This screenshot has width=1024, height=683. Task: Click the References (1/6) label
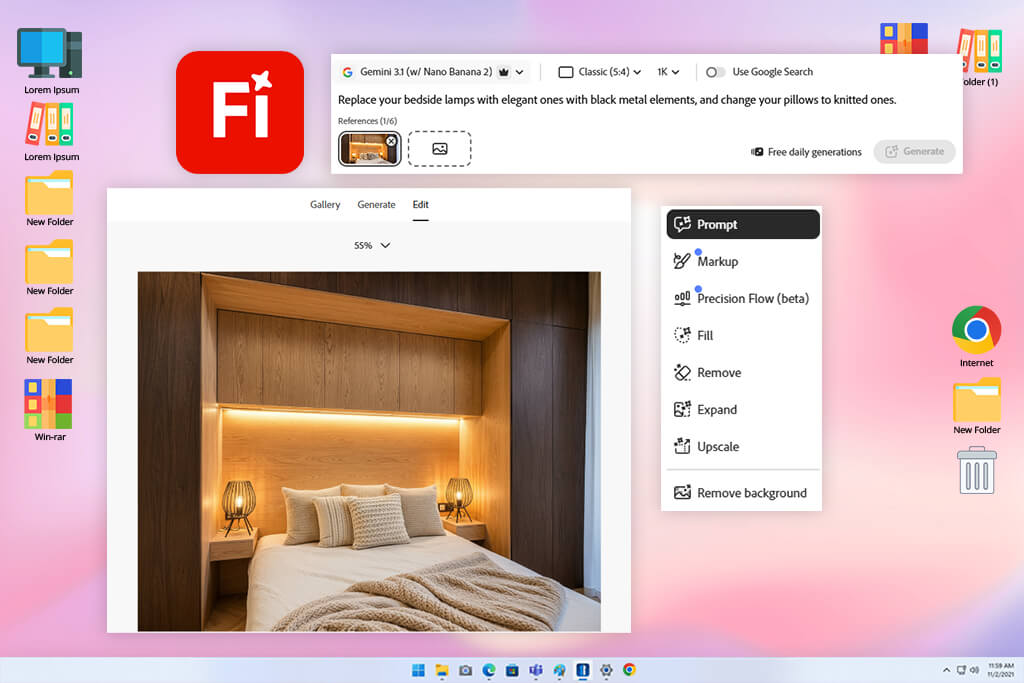point(367,121)
